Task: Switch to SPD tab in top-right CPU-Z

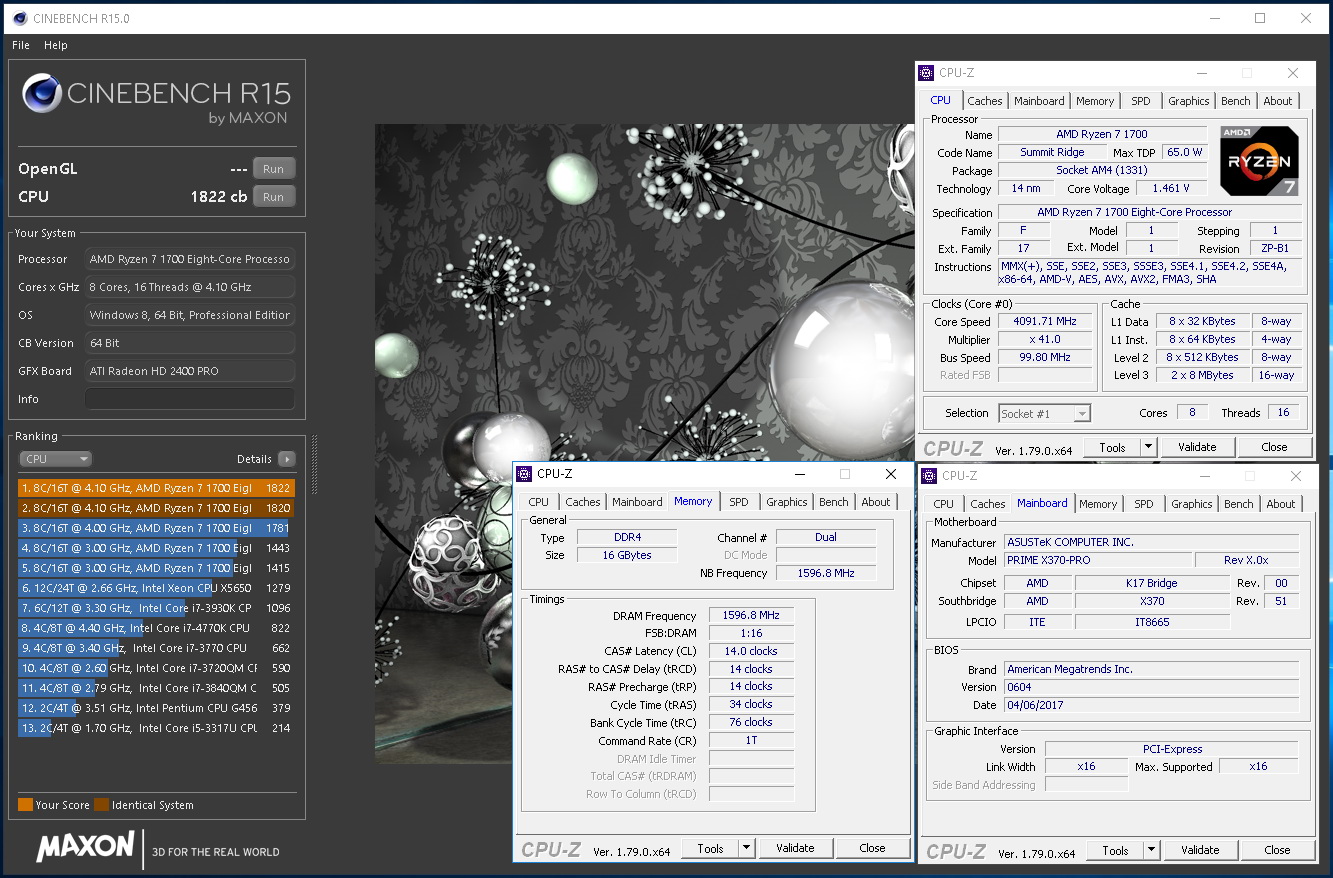Action: [x=1140, y=101]
